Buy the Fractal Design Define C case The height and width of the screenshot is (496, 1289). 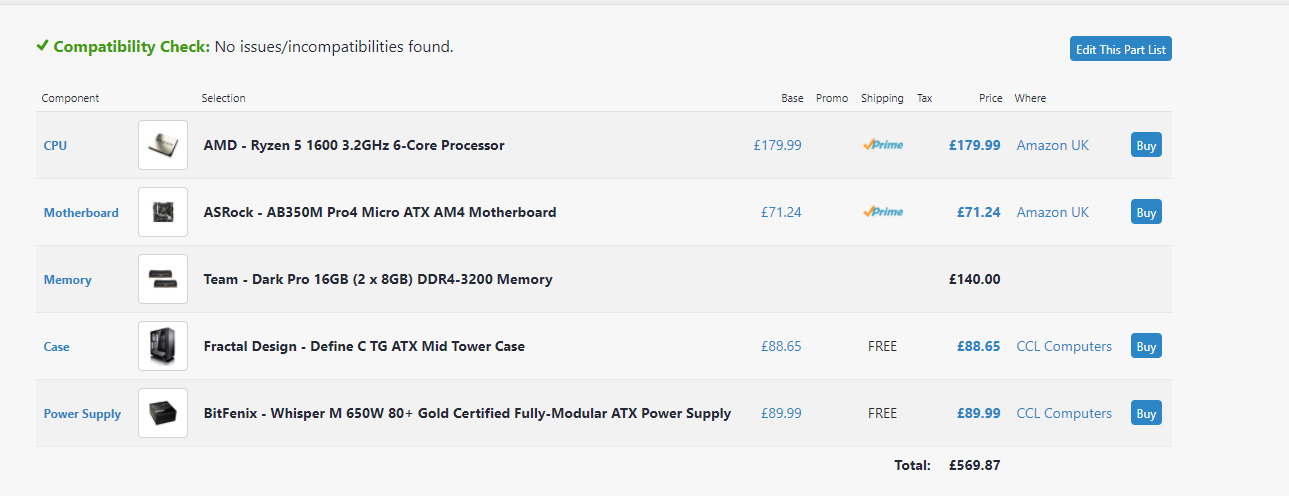tap(1146, 346)
